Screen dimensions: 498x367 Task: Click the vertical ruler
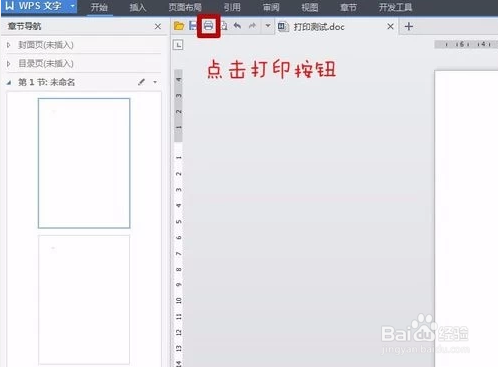pos(179,218)
